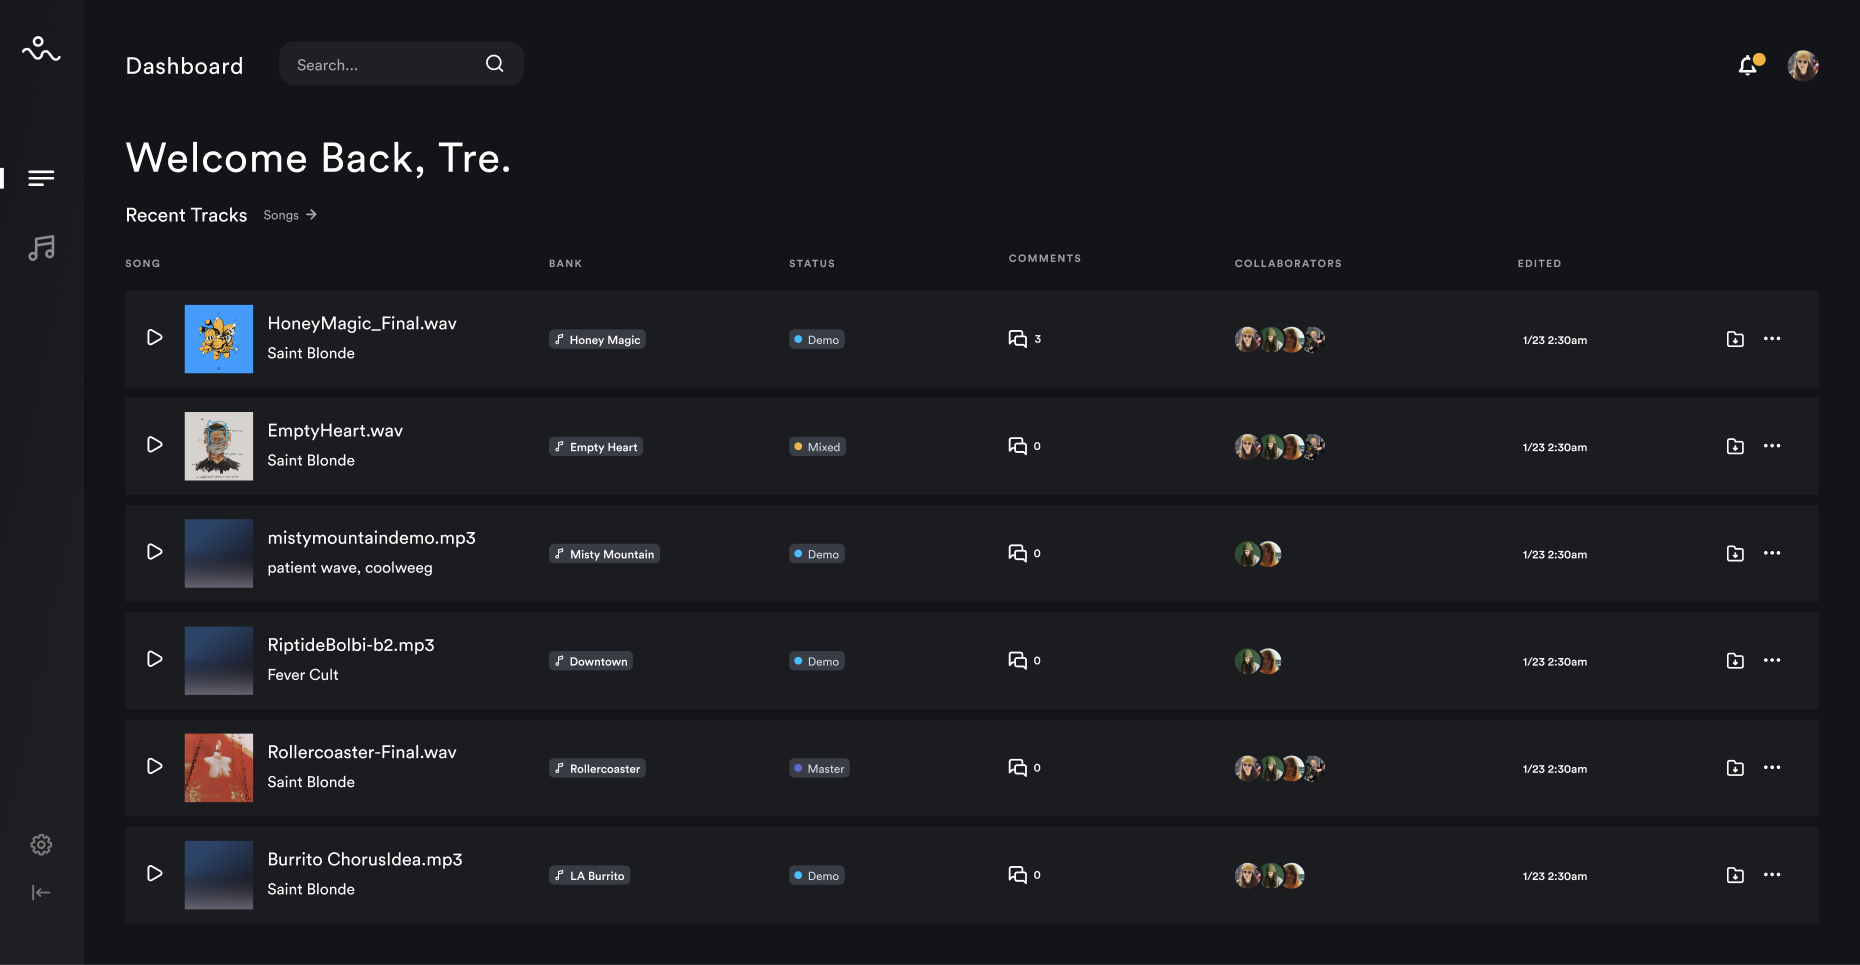
Task: Play the Rollercoaster-Final.wav track
Action: 155,766
